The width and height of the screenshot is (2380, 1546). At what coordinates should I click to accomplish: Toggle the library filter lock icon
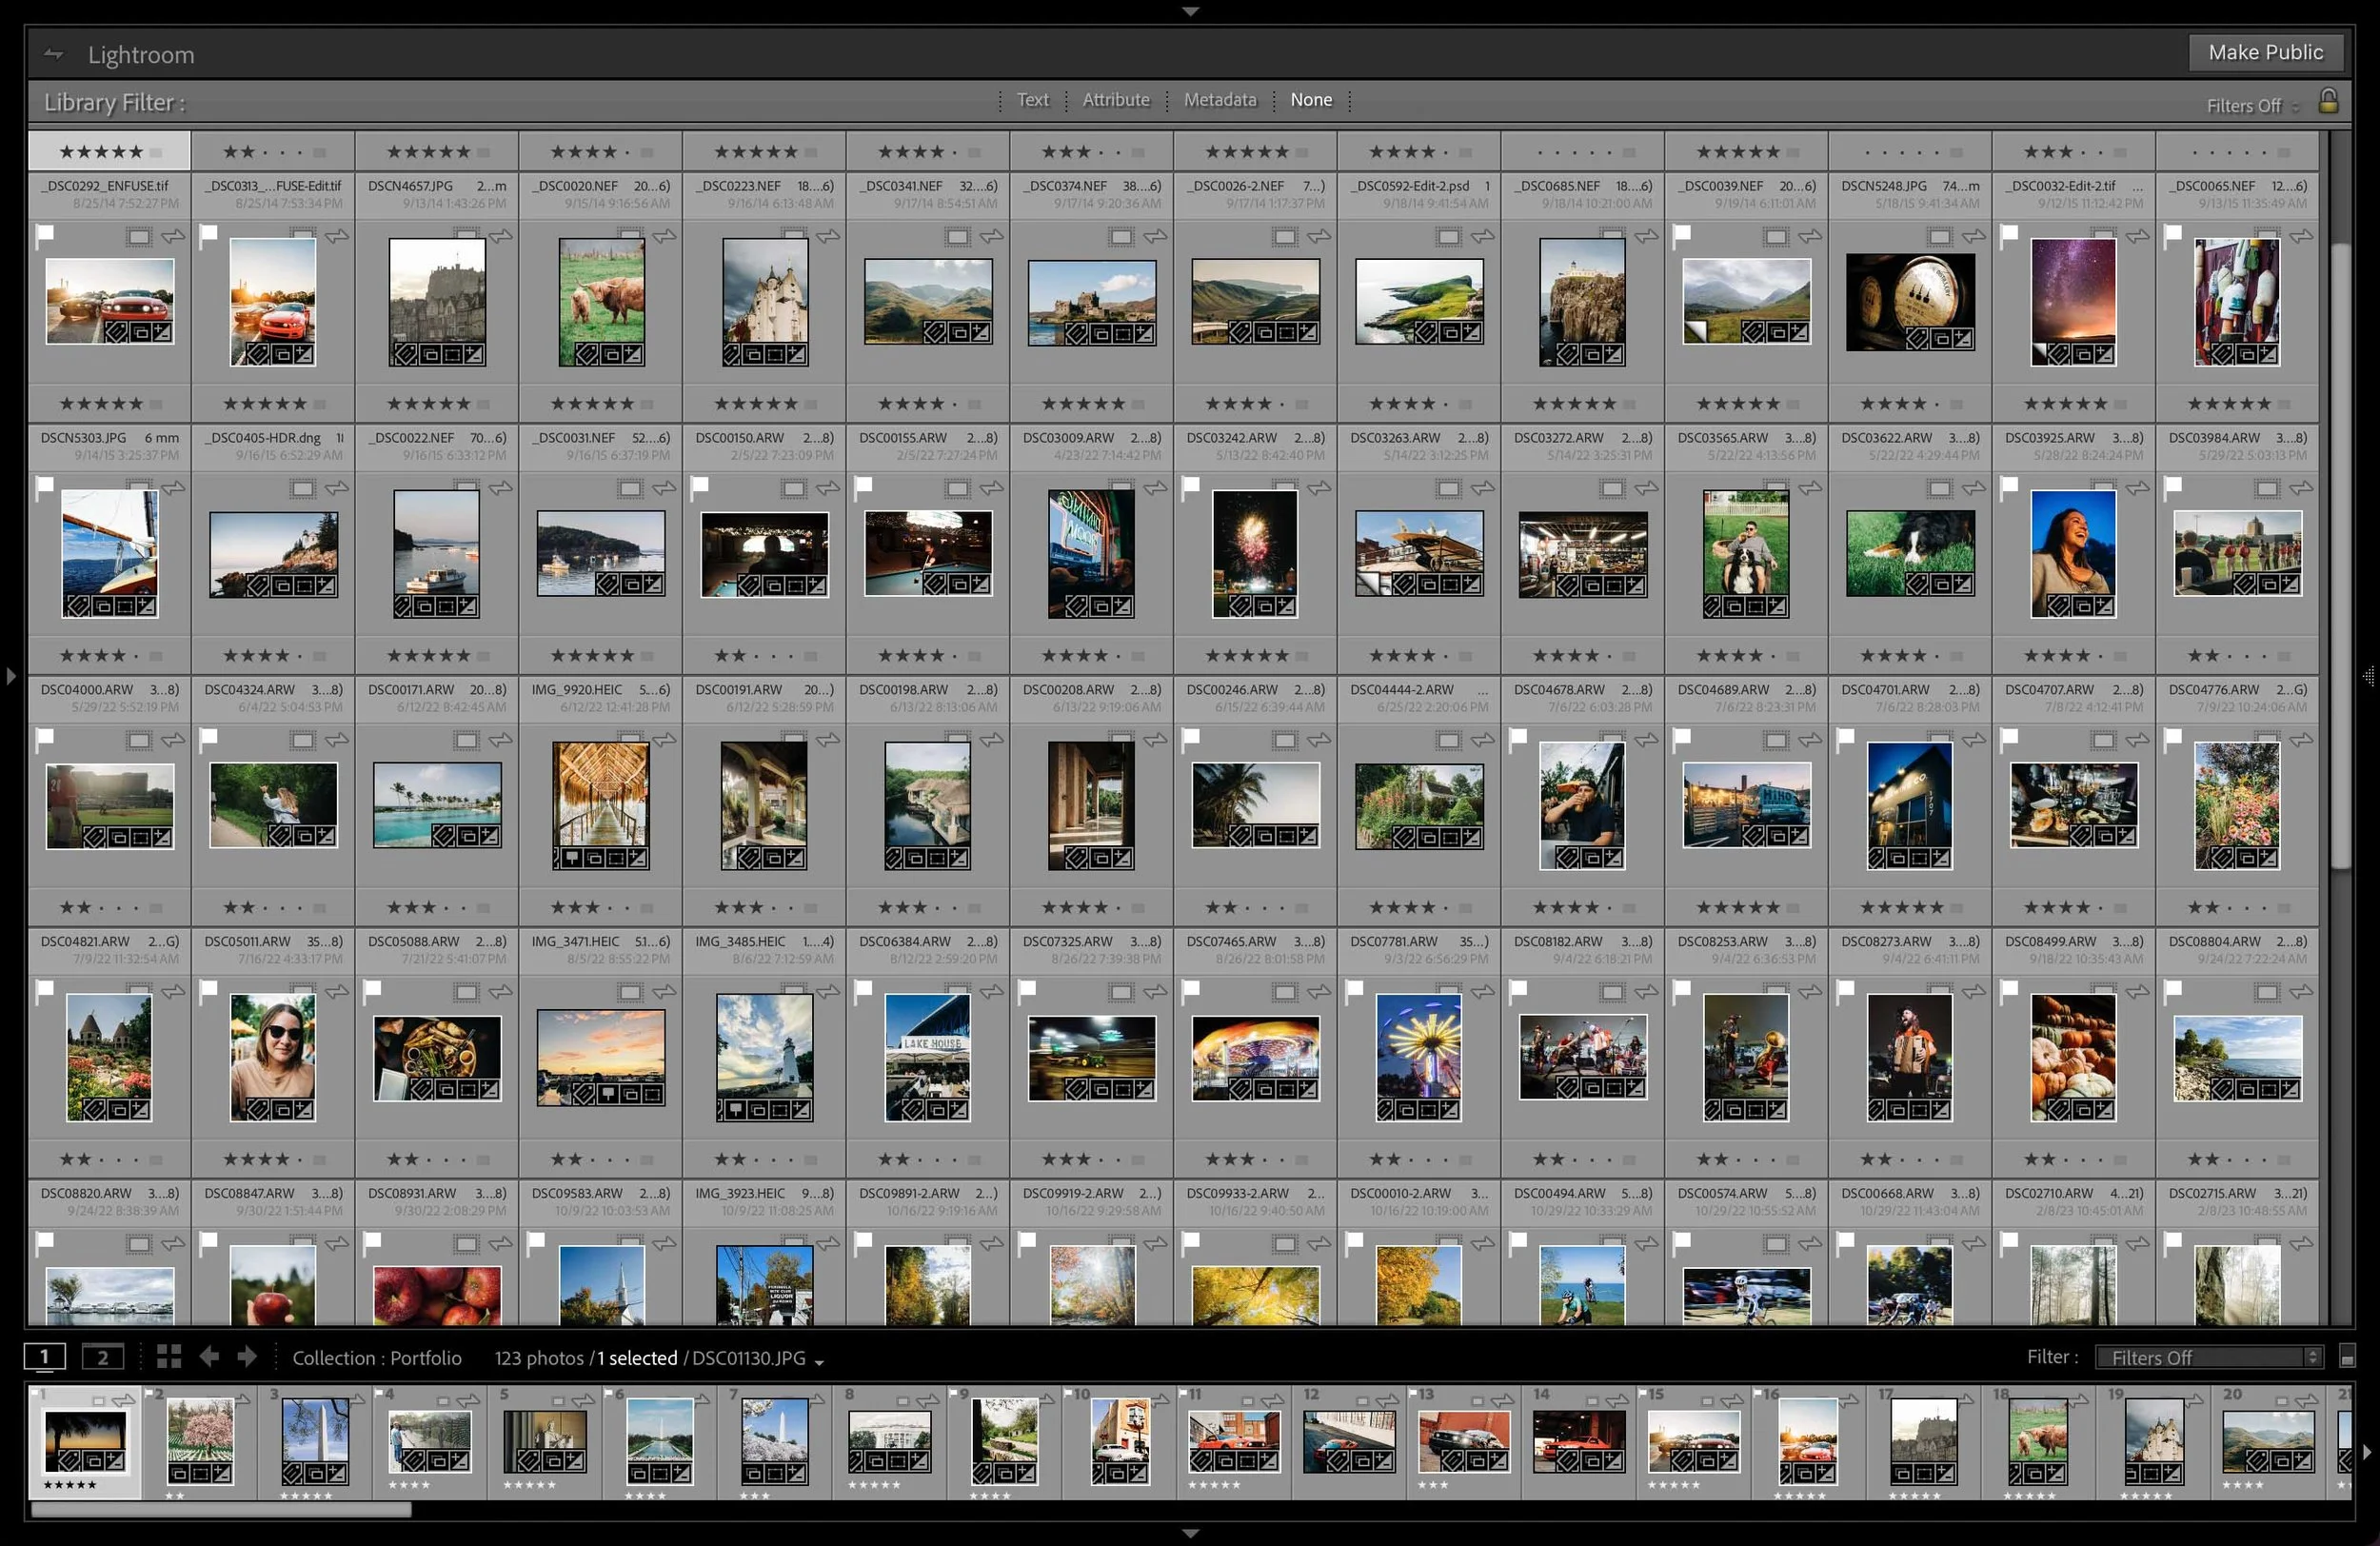pos(2328,101)
